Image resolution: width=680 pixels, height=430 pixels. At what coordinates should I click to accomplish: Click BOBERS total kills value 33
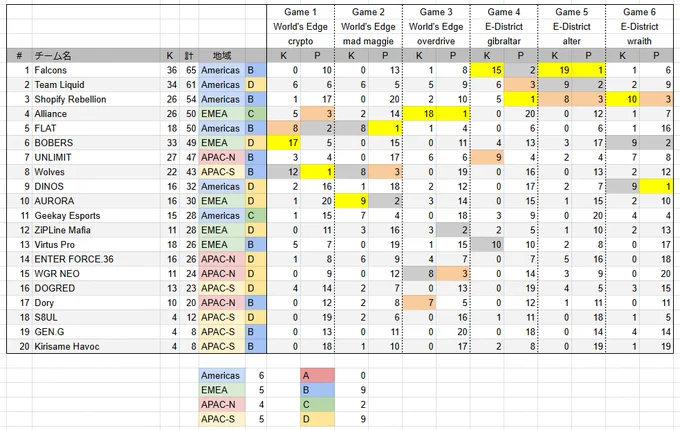(x=170, y=143)
